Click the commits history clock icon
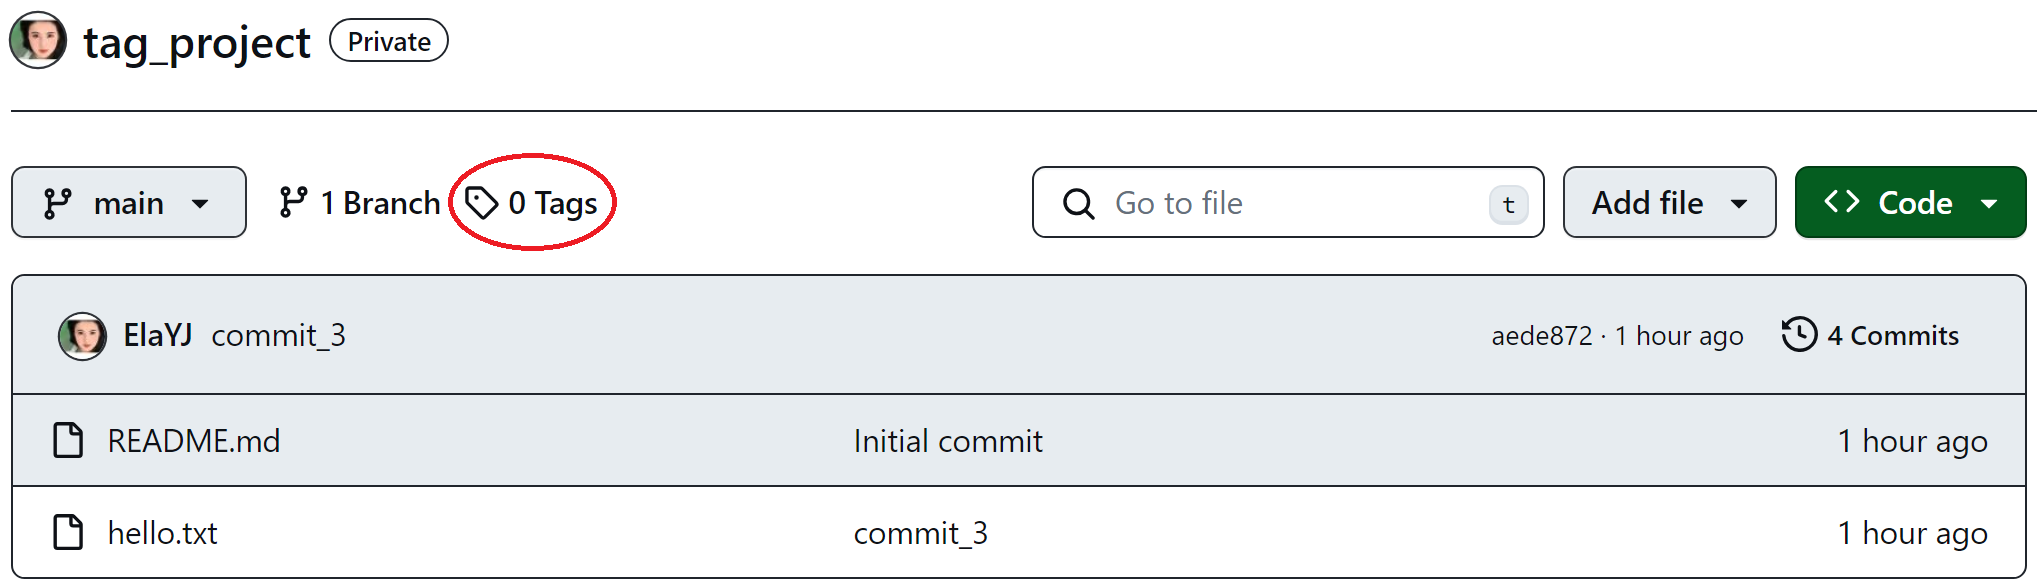Viewport: 2040px width, 585px height. pos(1799,335)
